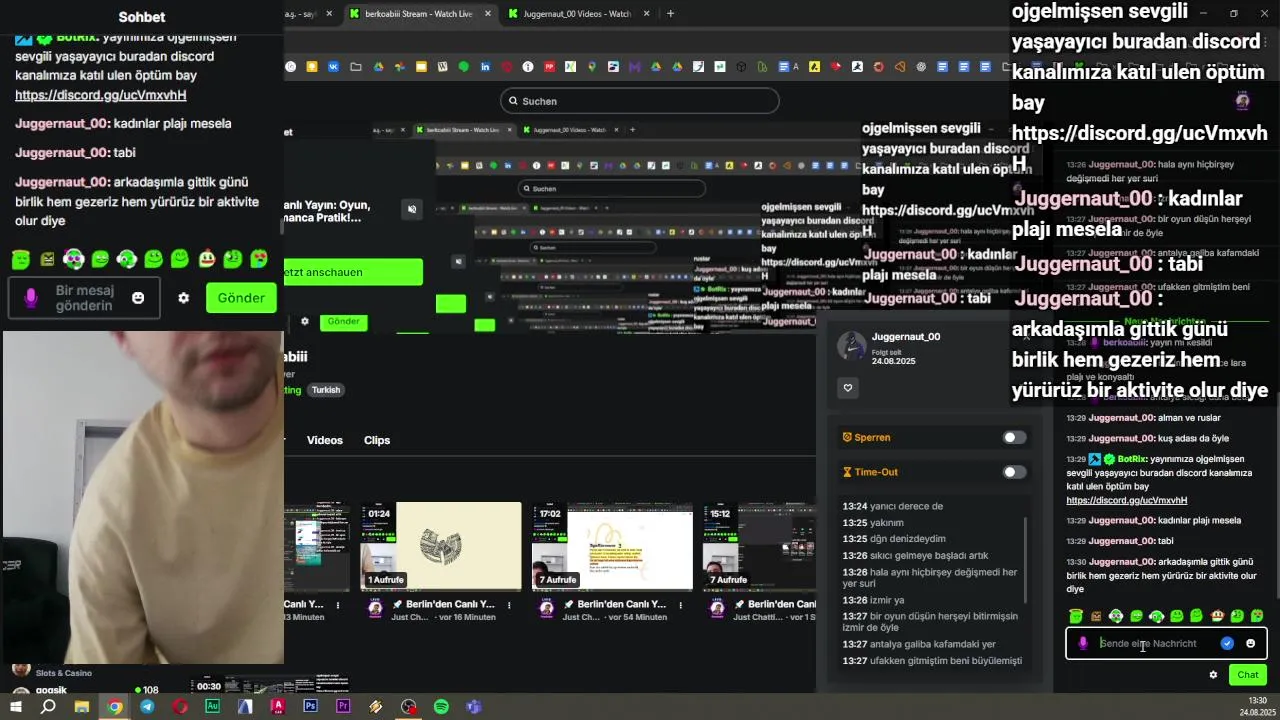Toggle the Time-Out switch
The image size is (1280, 720).
point(1014,472)
